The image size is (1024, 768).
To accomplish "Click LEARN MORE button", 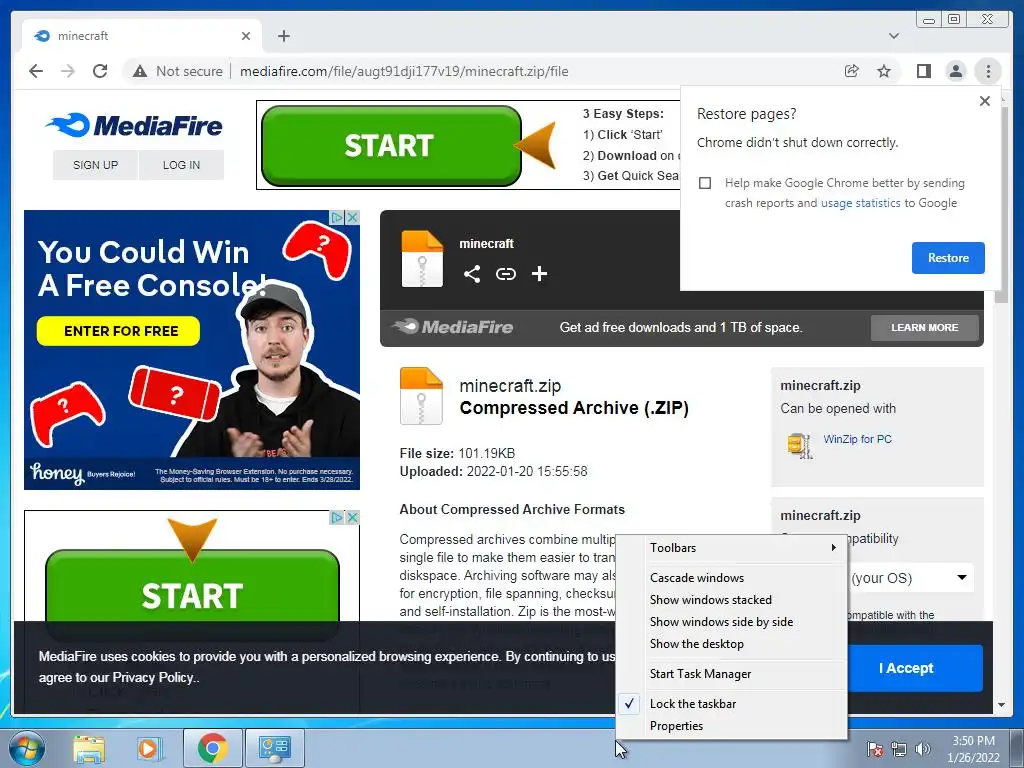I will point(925,327).
